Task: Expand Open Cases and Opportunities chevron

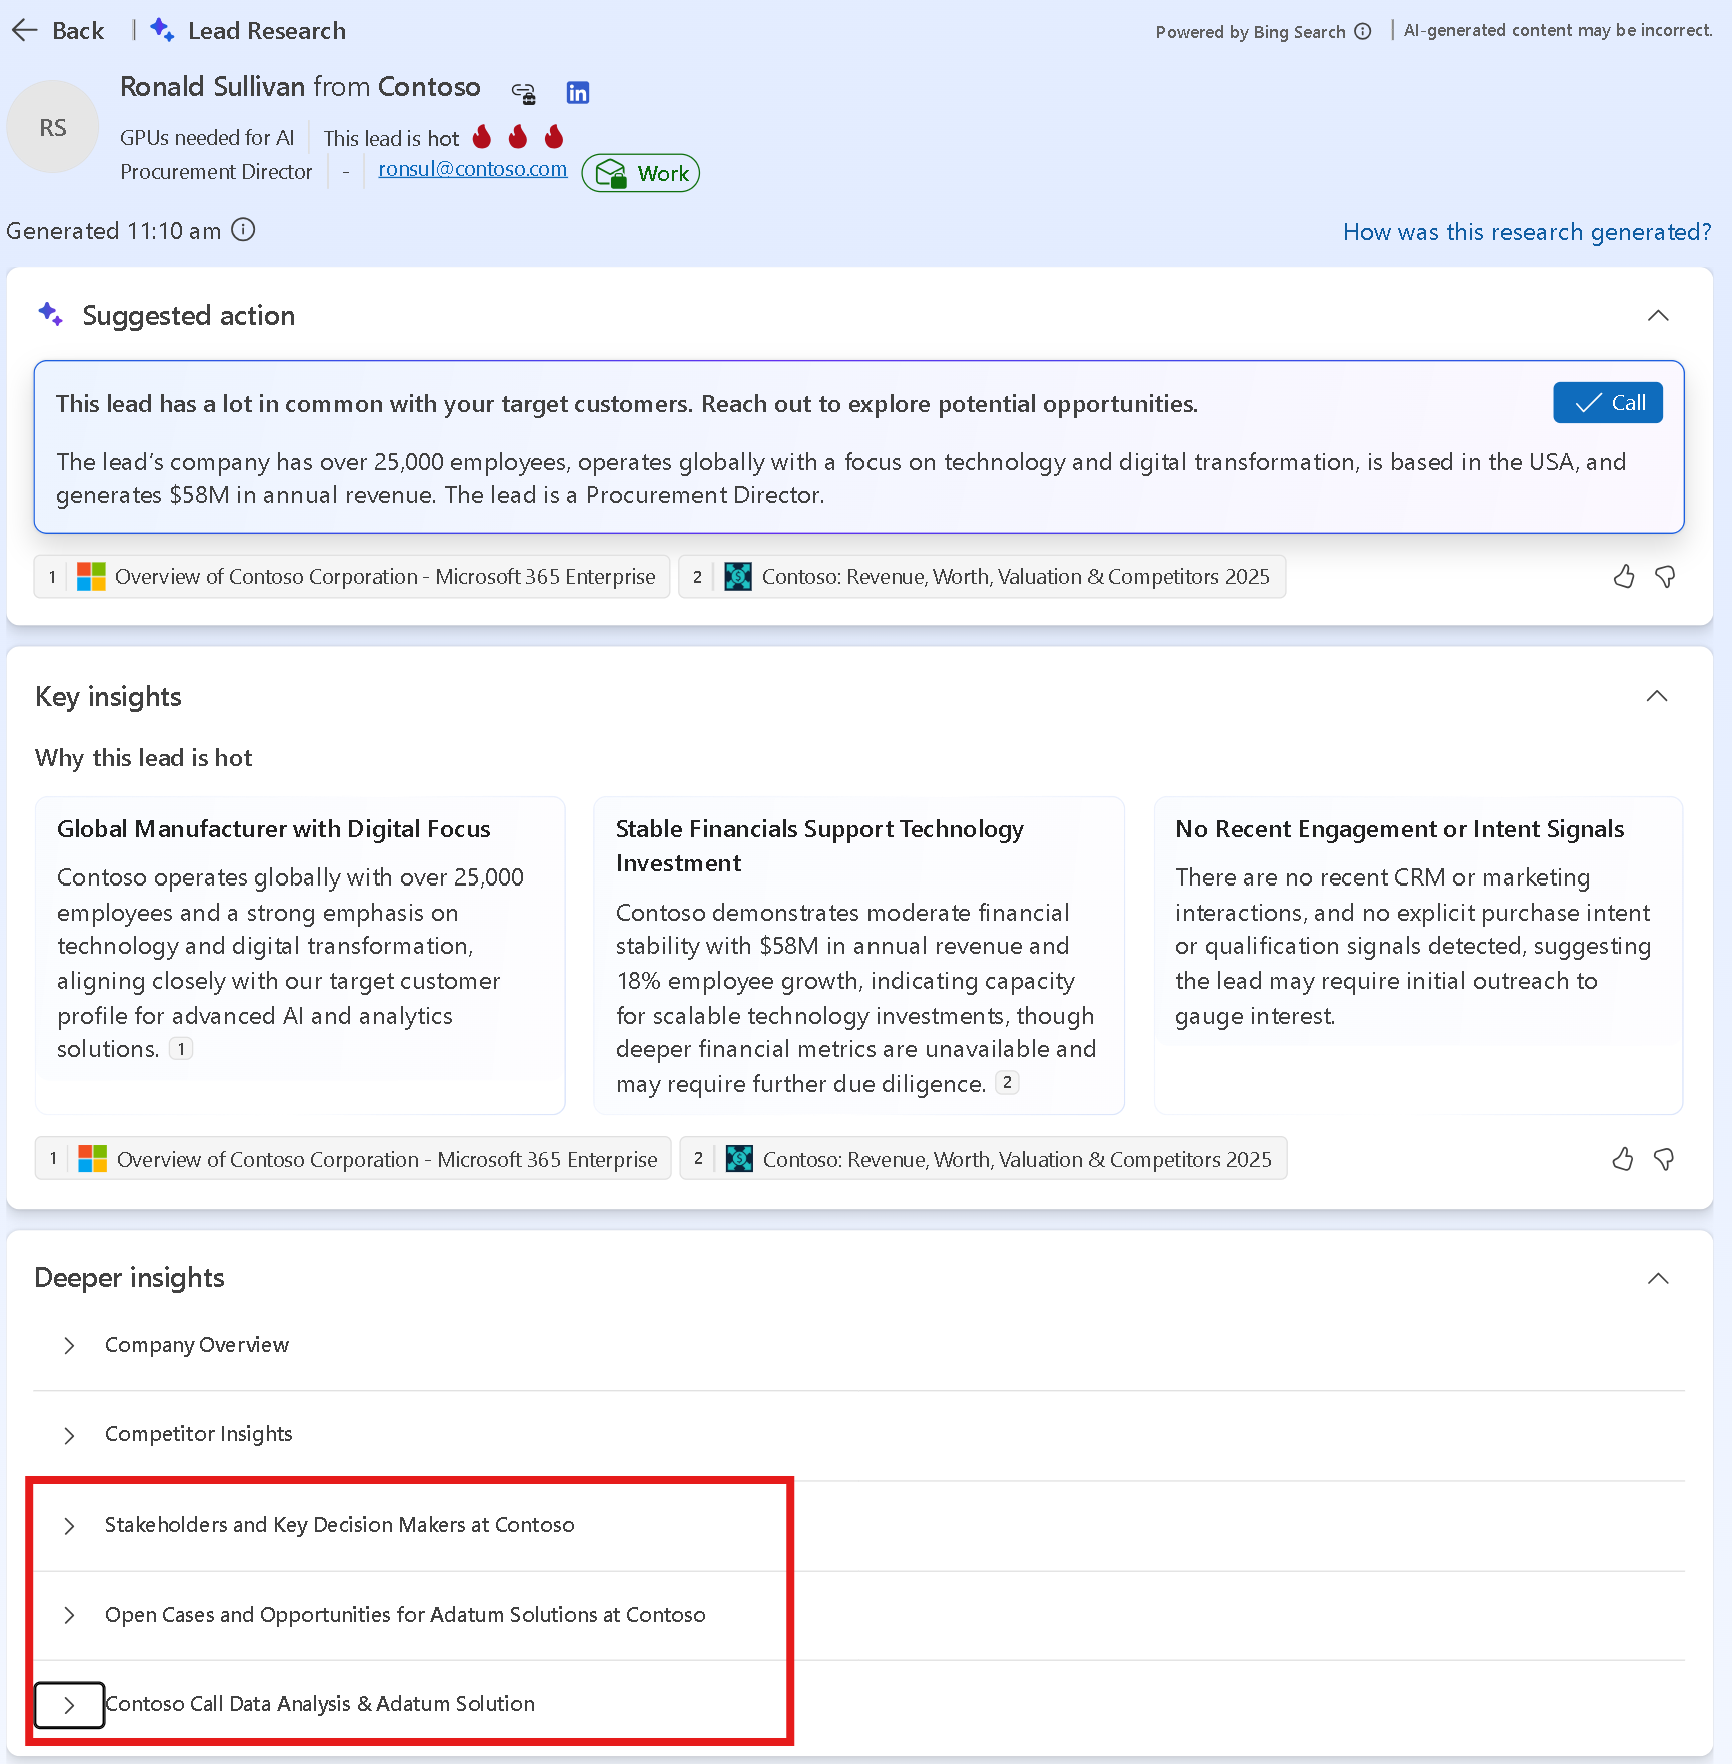Action: [x=69, y=1615]
